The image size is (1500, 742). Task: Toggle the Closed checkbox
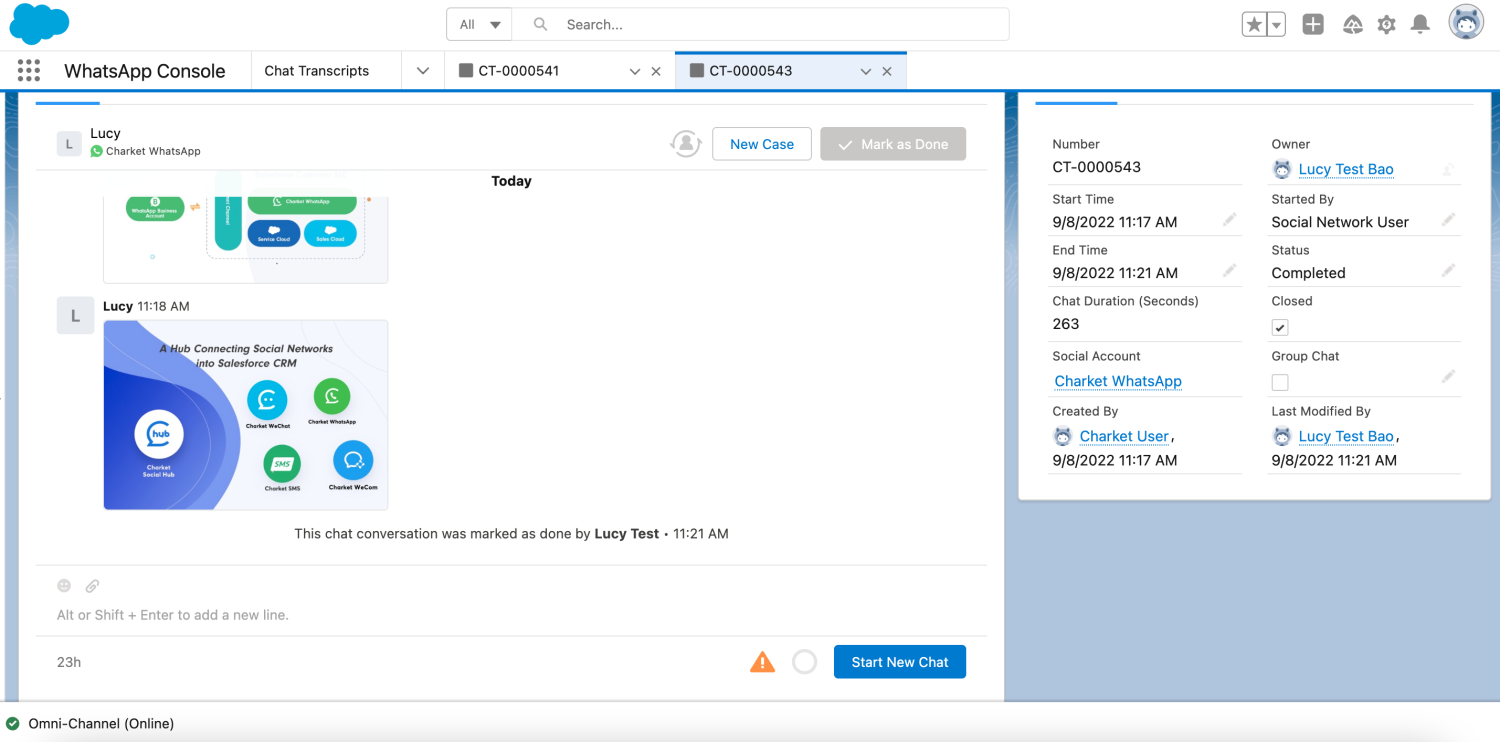[x=1280, y=327]
